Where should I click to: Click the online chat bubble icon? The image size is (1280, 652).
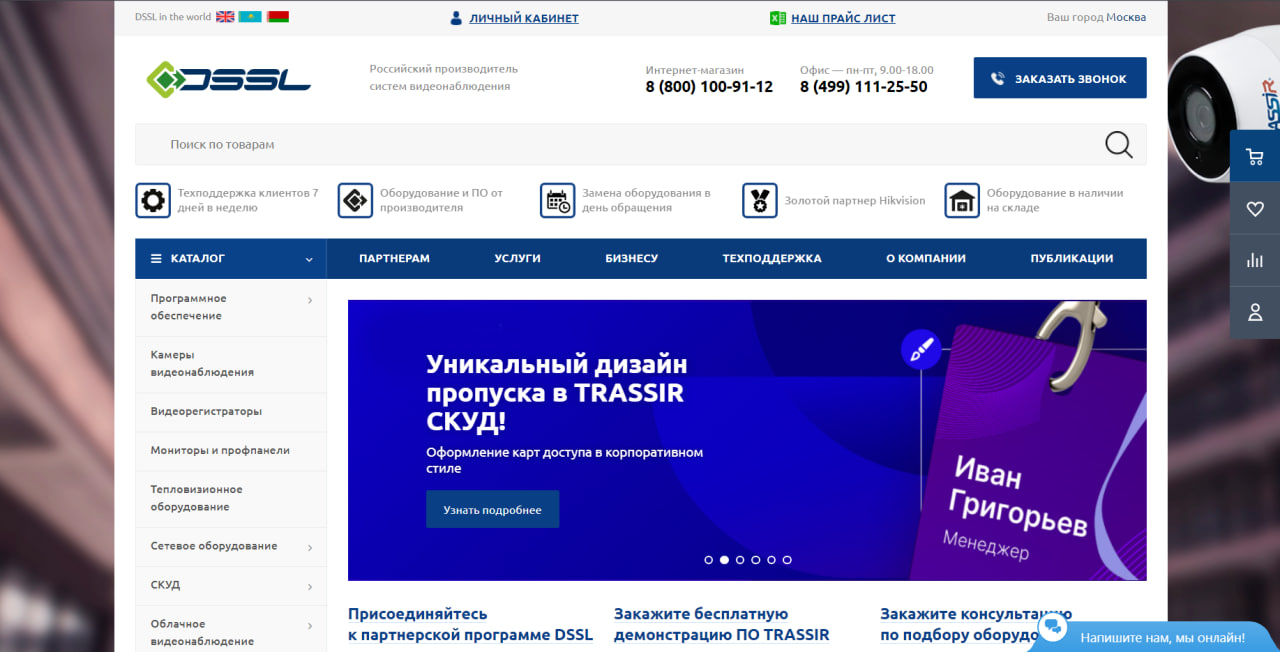pos(1052,628)
